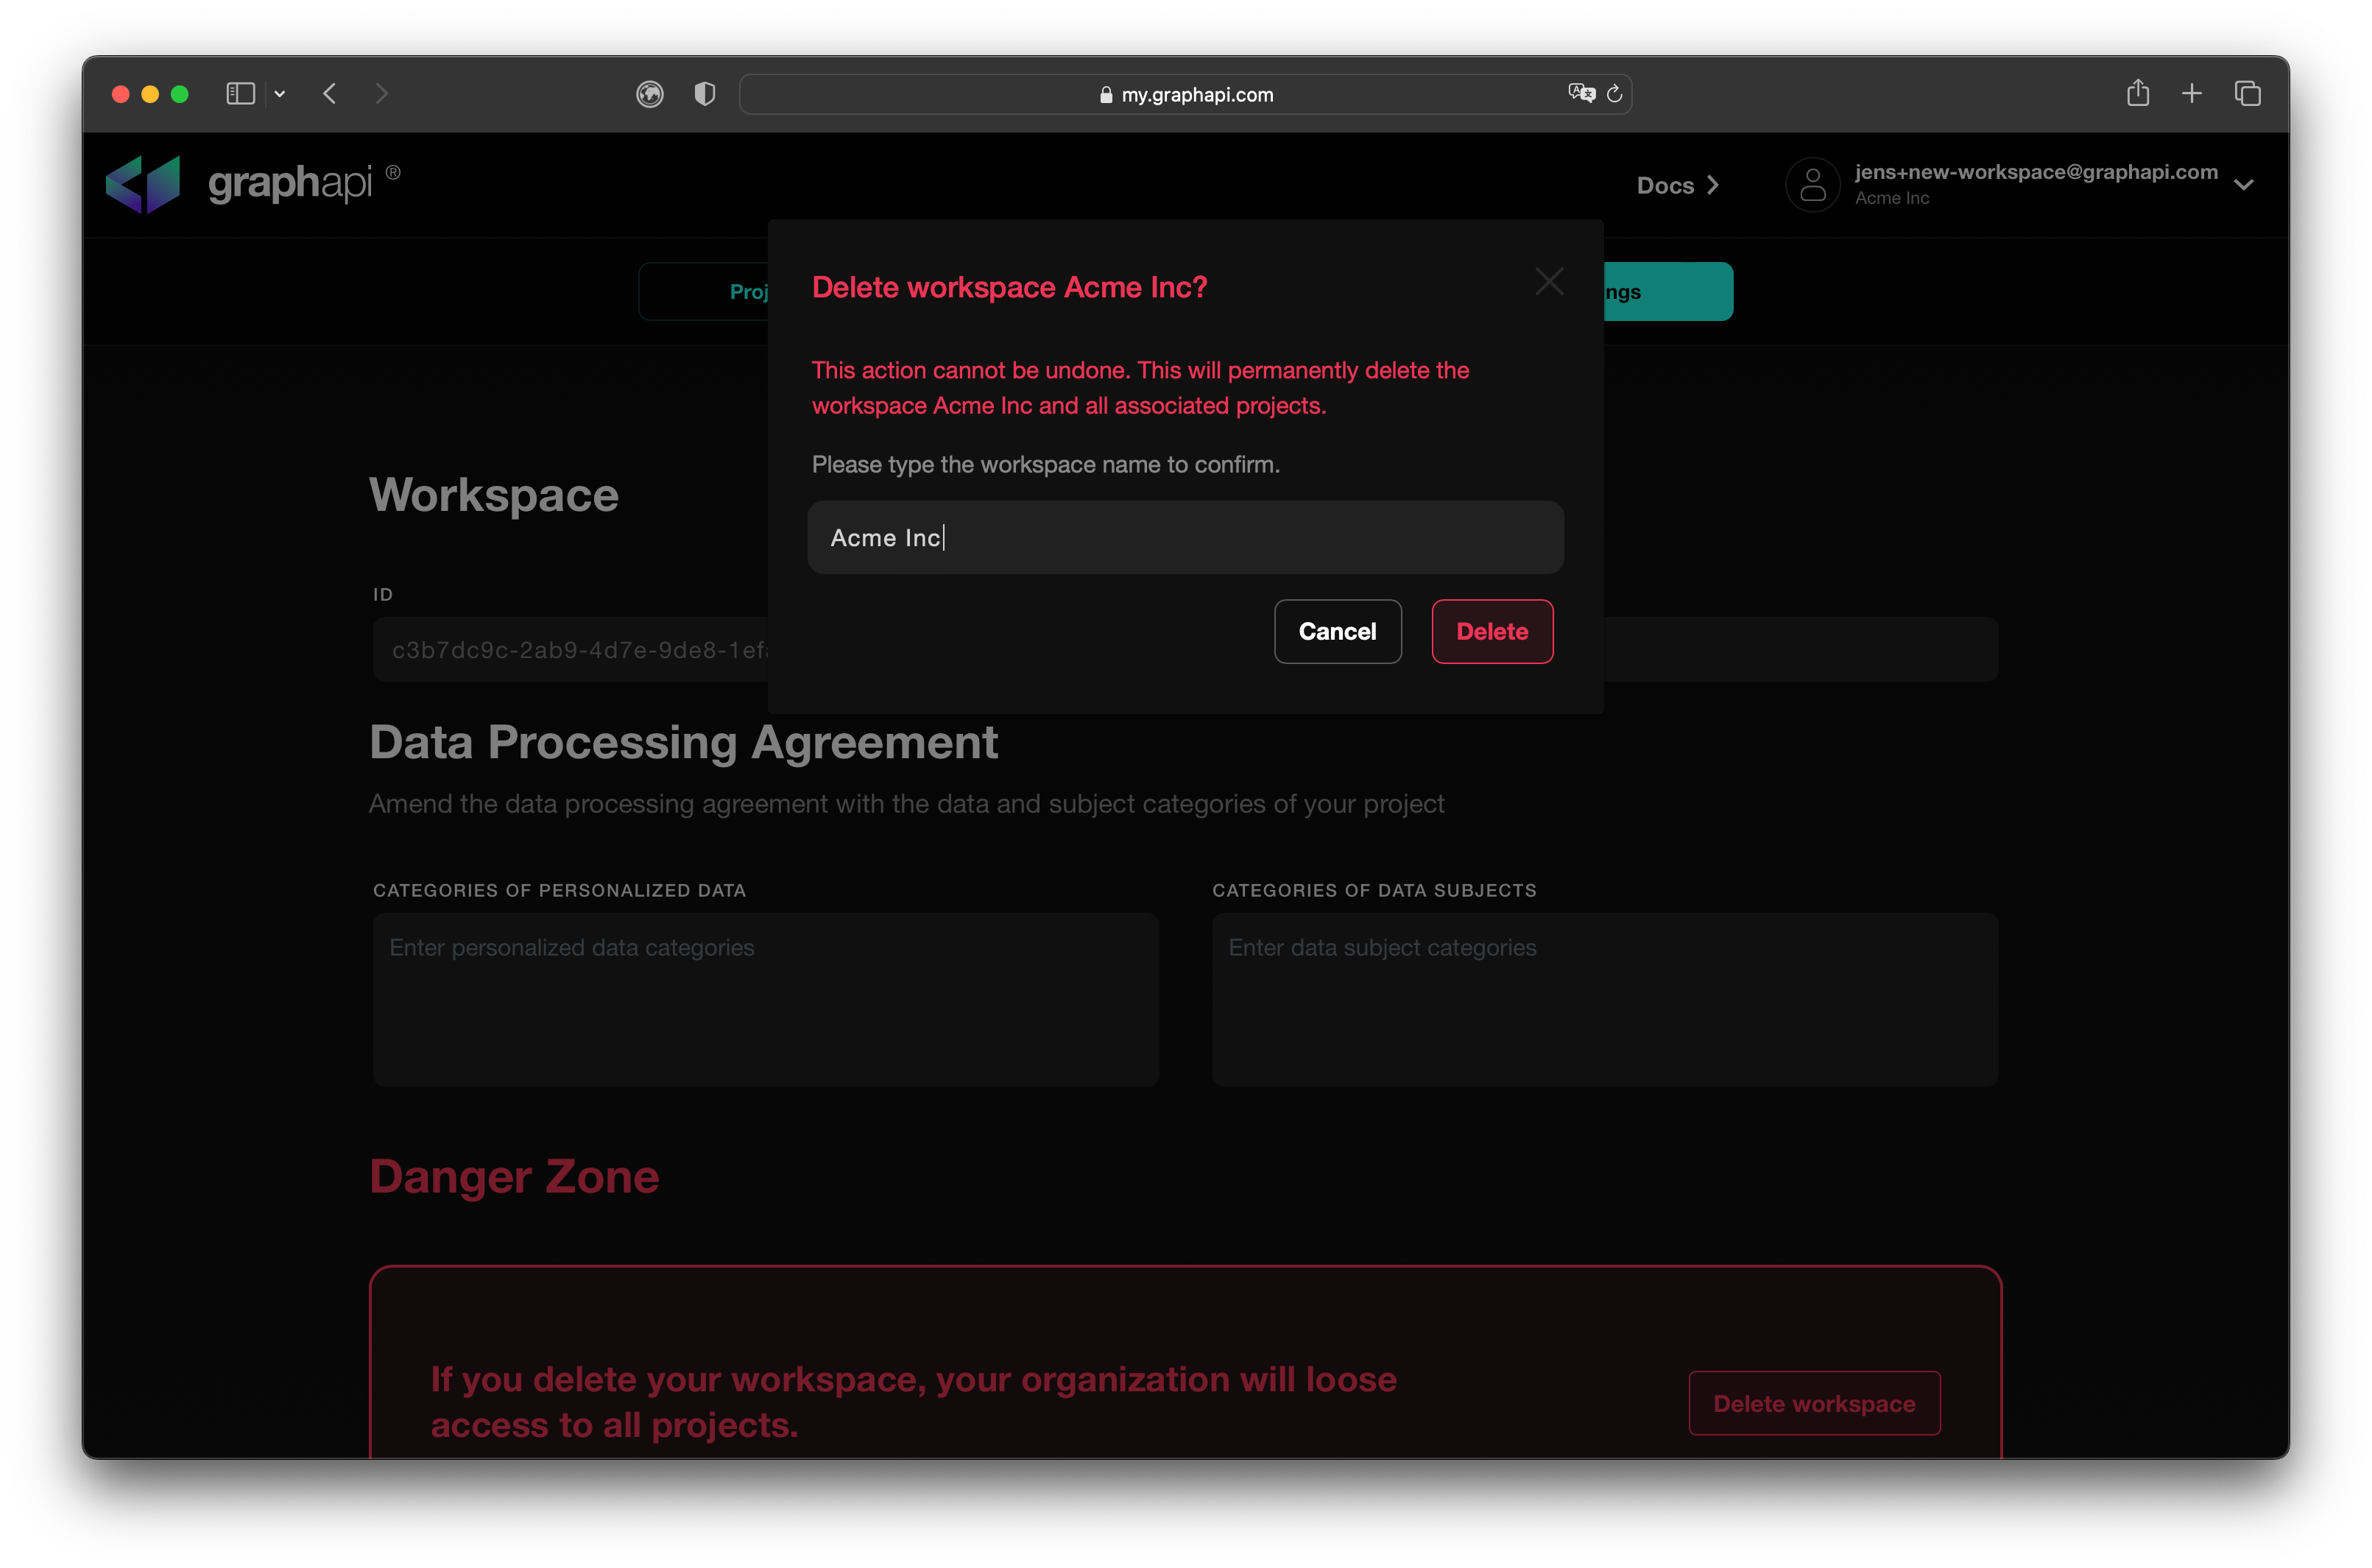Cancel the workspace deletion
The height and width of the screenshot is (1568, 2372).
pyautogui.click(x=1337, y=631)
